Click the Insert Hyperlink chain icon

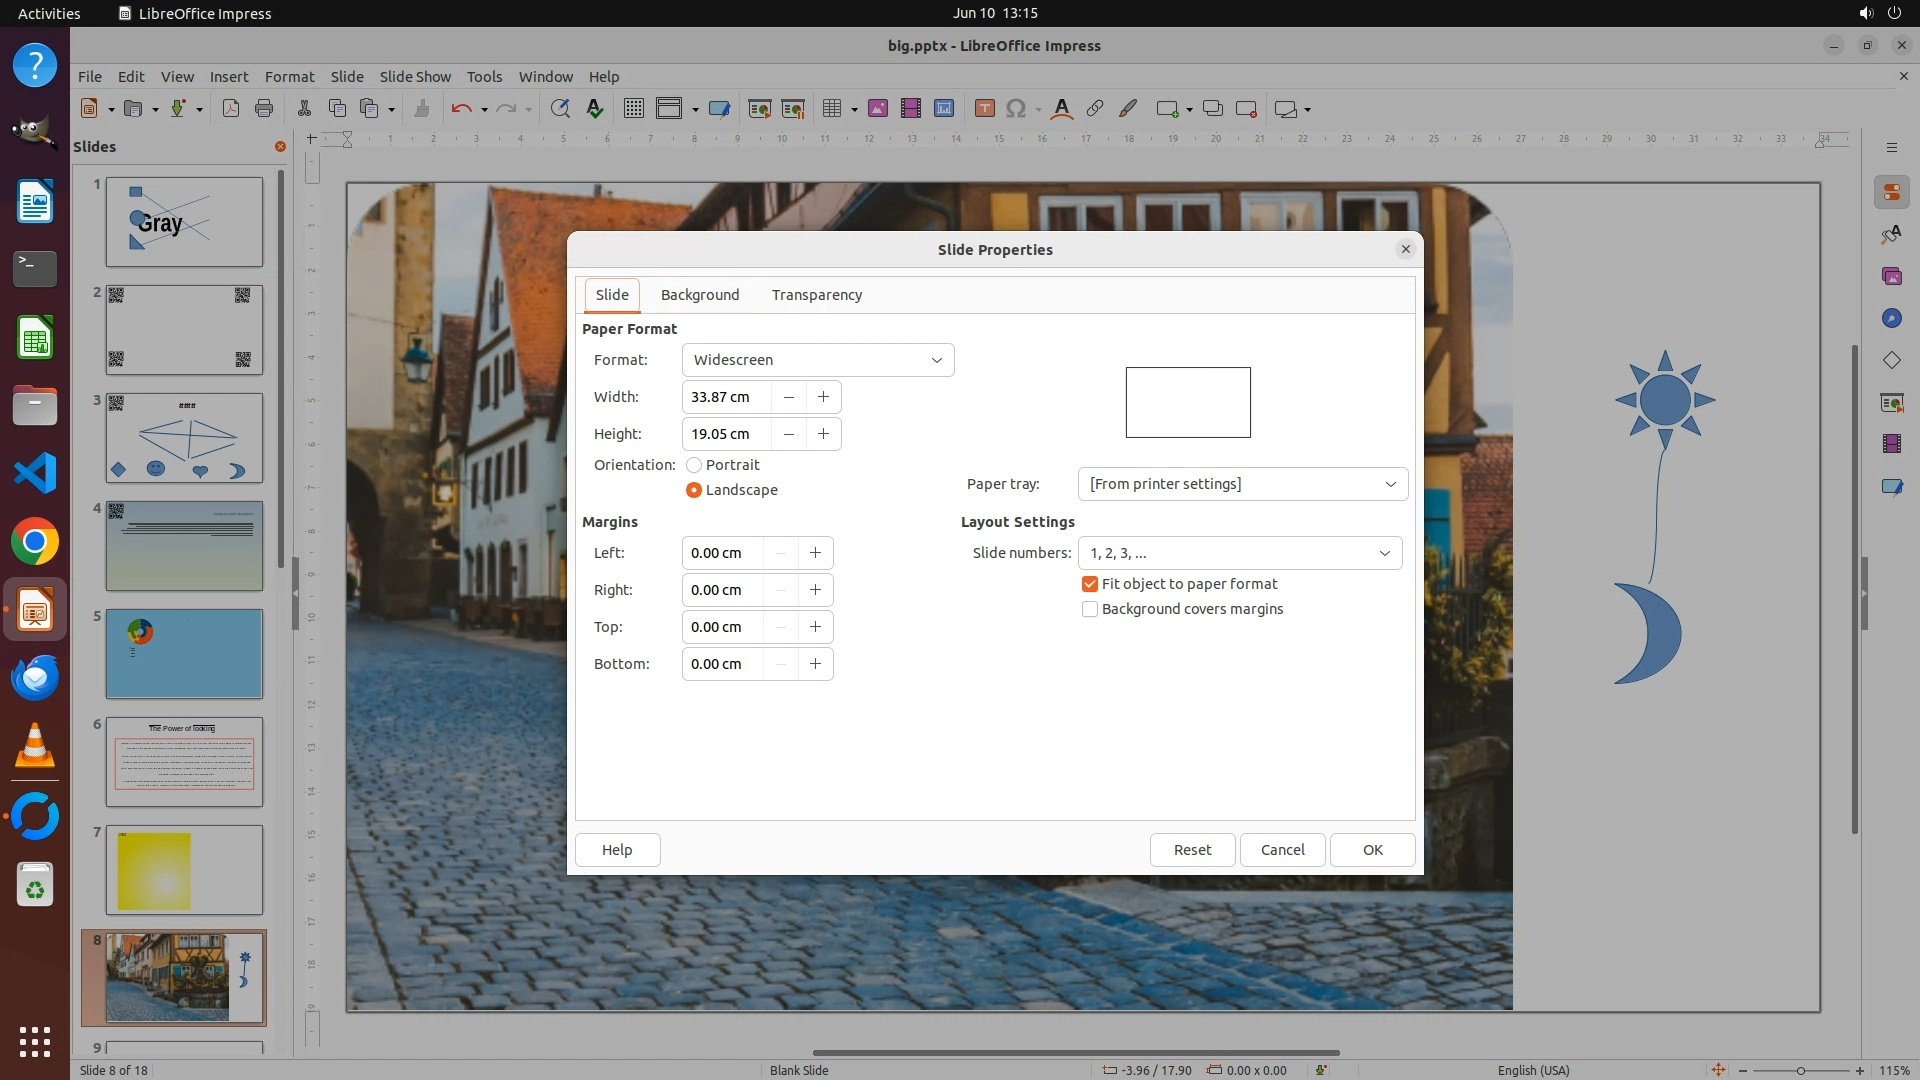coord(1095,109)
